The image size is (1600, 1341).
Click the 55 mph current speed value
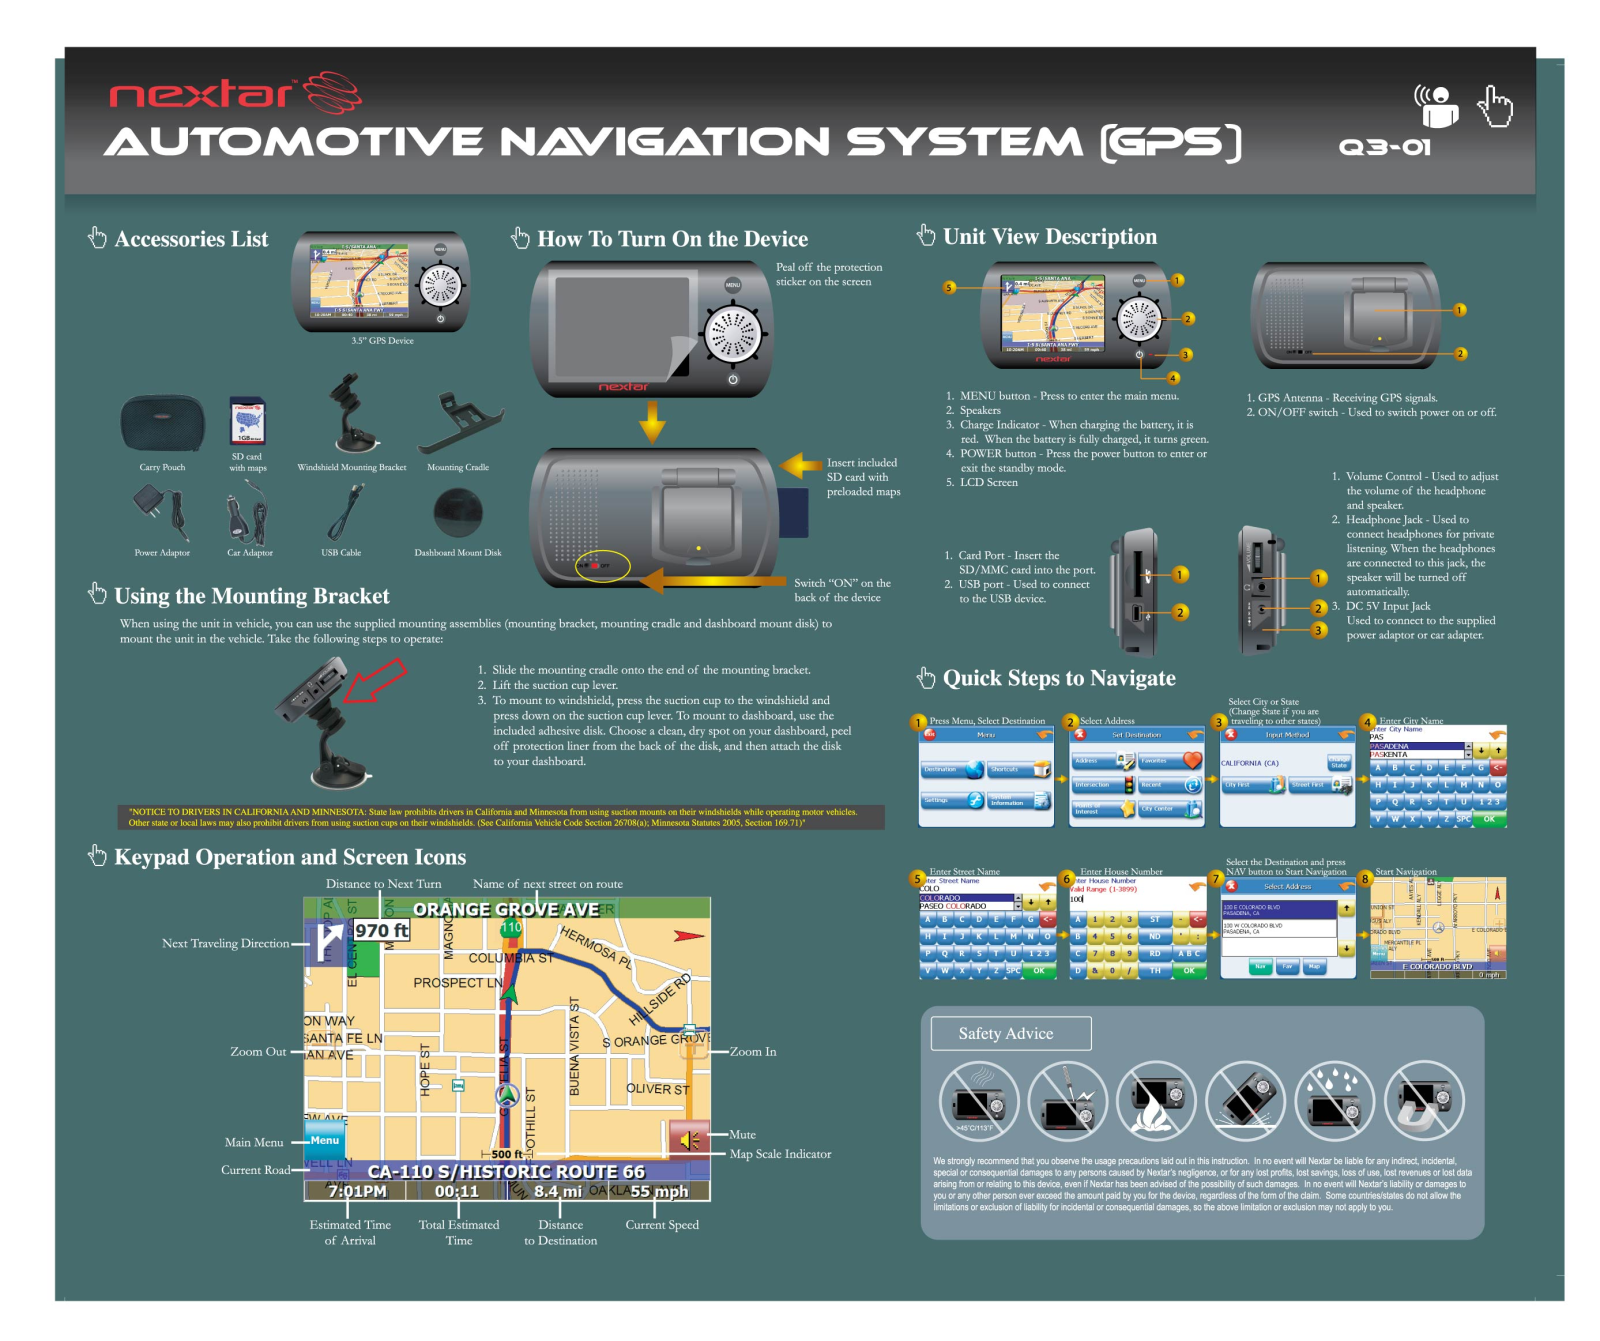659,1192
